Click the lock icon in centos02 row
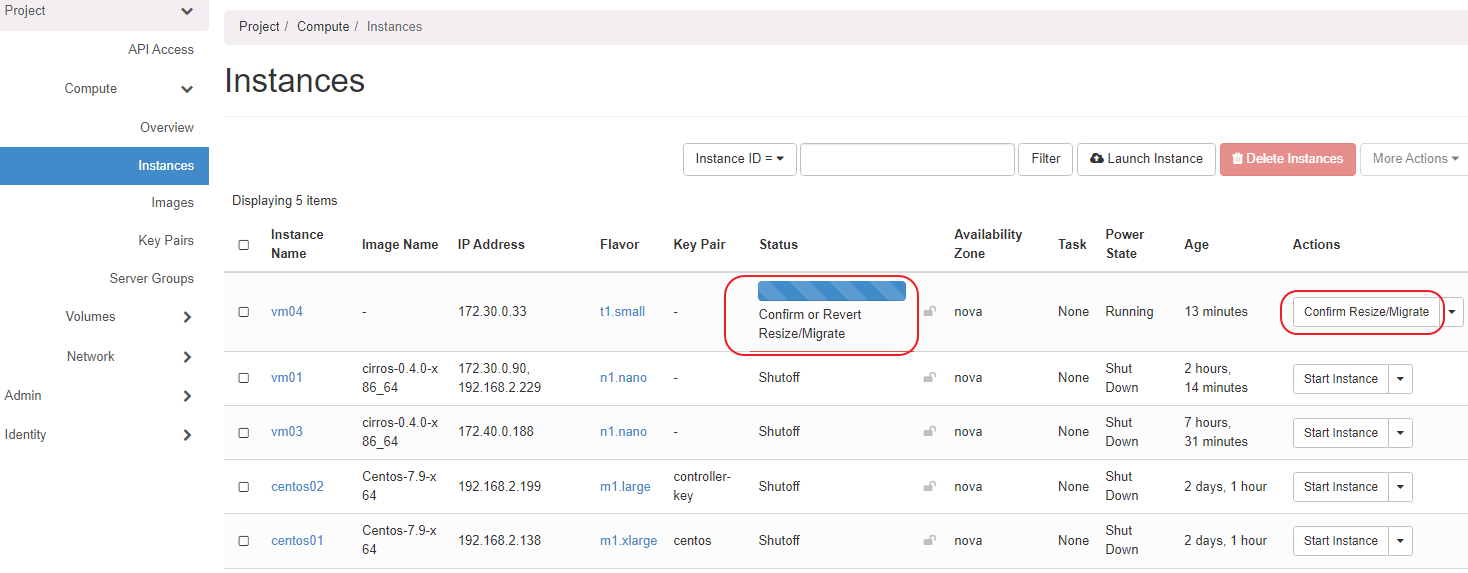Viewport: 1468px width, 573px height. point(929,486)
